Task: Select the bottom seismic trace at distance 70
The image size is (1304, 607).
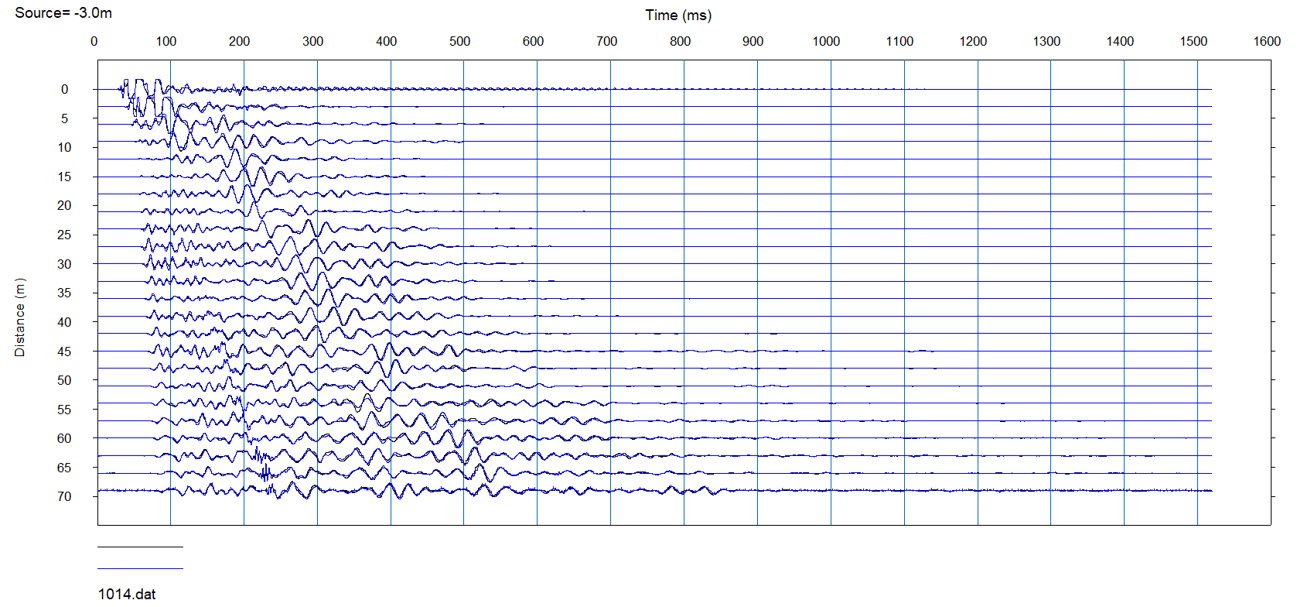Action: (400, 492)
